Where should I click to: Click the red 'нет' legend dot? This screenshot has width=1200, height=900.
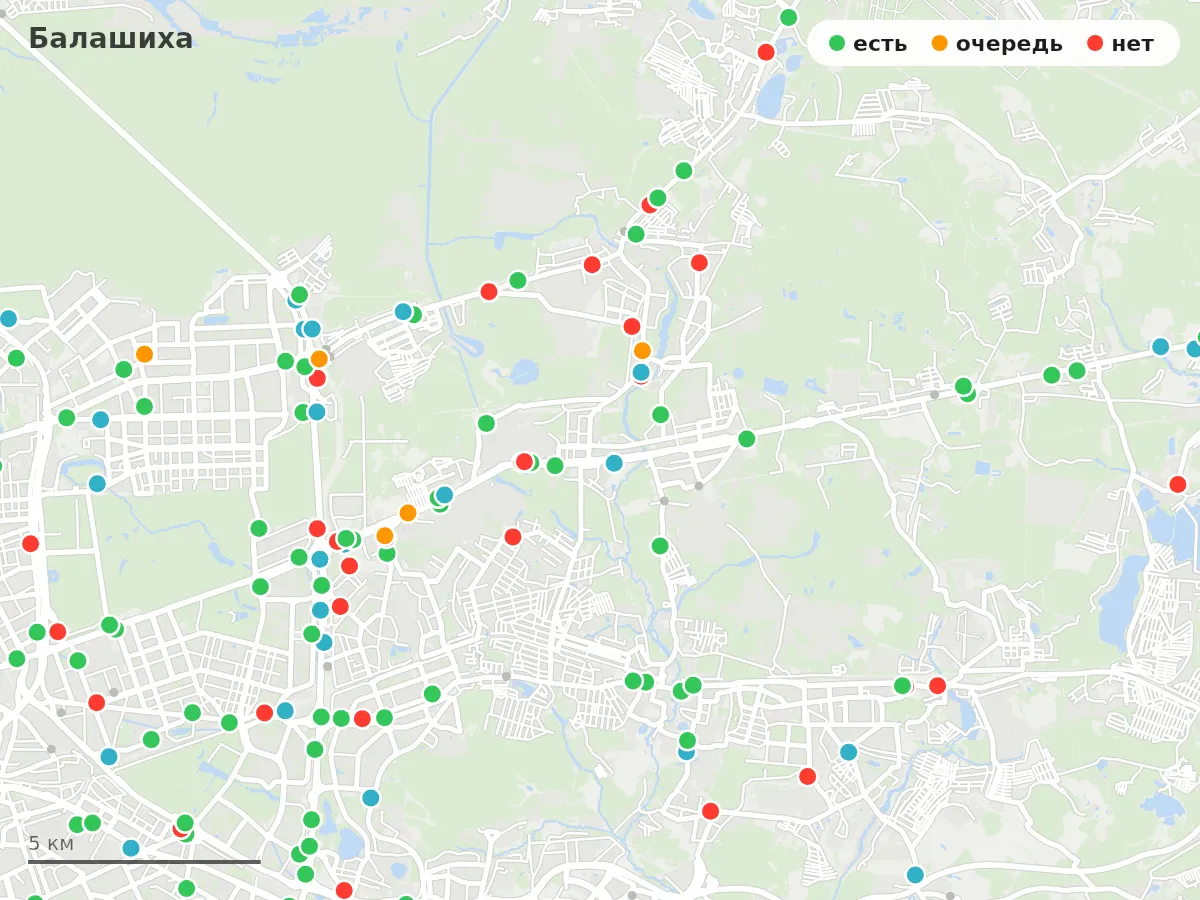click(x=1095, y=43)
